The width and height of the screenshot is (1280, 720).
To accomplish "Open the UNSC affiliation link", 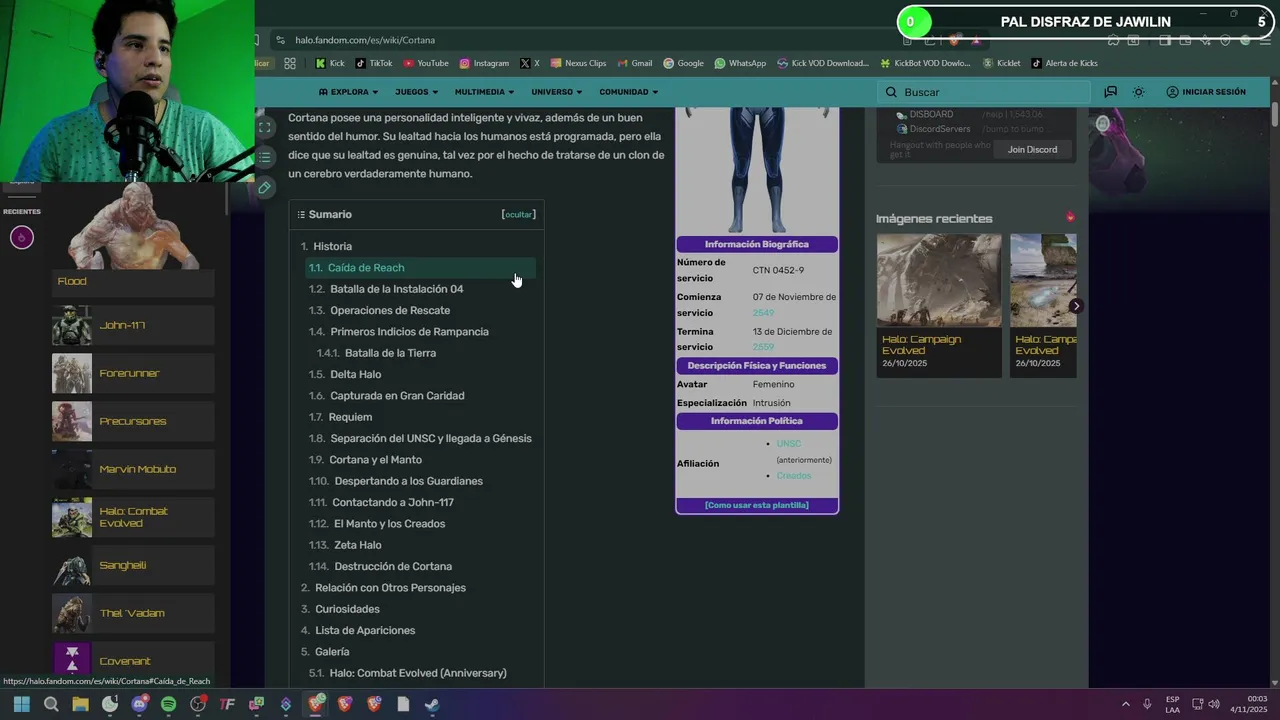I will (789, 444).
